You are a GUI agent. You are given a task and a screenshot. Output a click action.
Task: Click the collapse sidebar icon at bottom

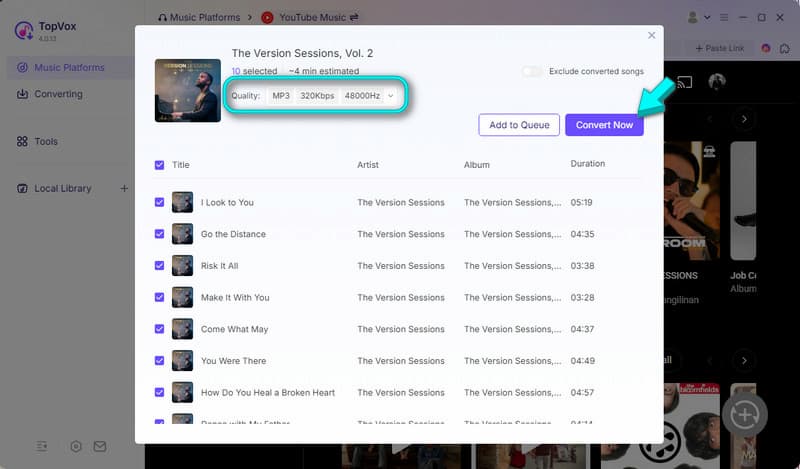click(42, 447)
